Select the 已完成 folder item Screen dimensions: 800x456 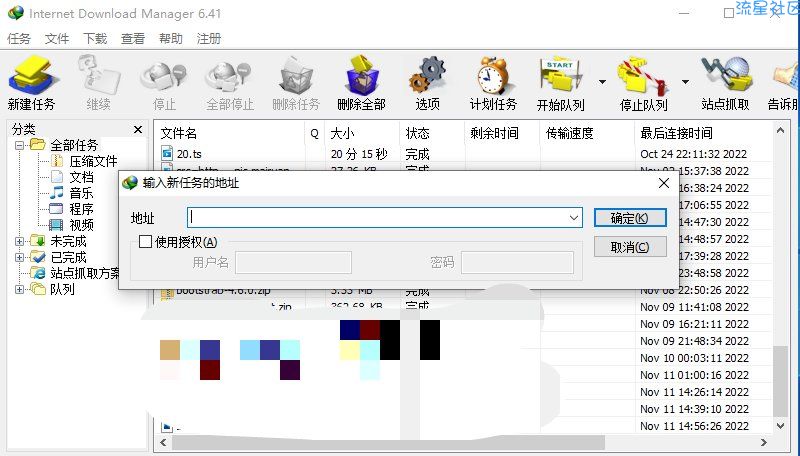[68, 257]
